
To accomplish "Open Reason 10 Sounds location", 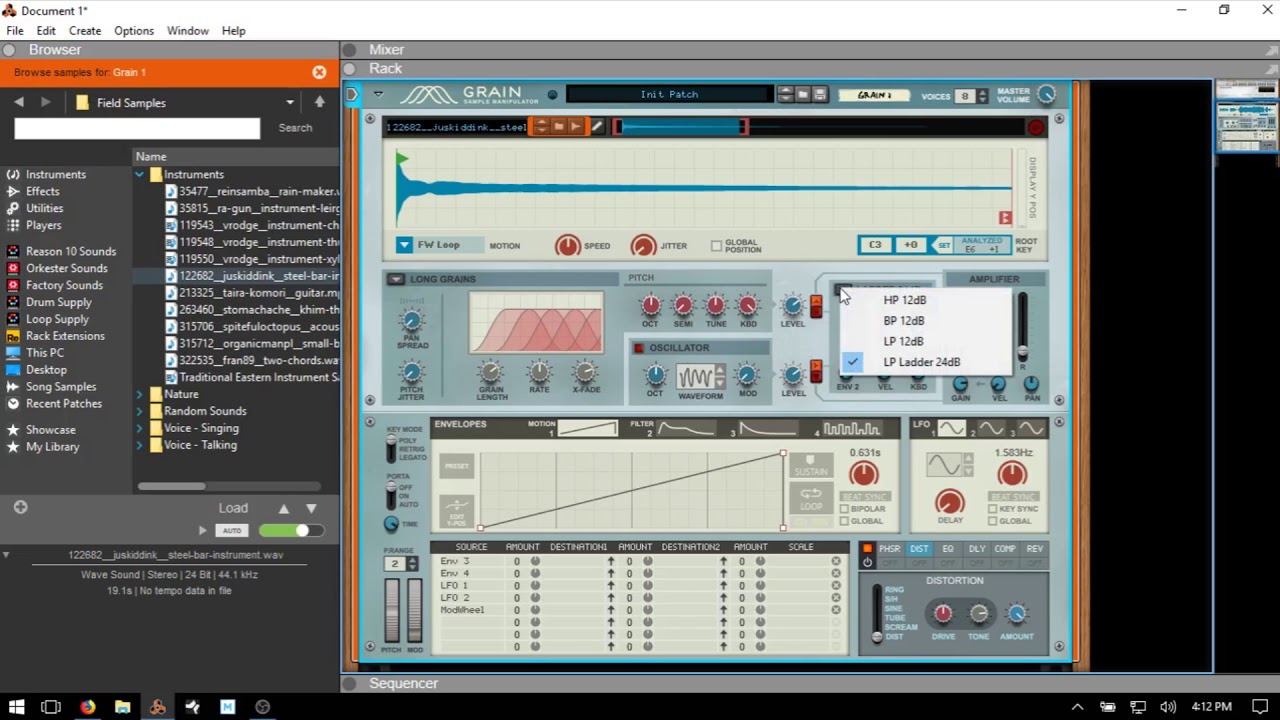I will (x=62, y=251).
